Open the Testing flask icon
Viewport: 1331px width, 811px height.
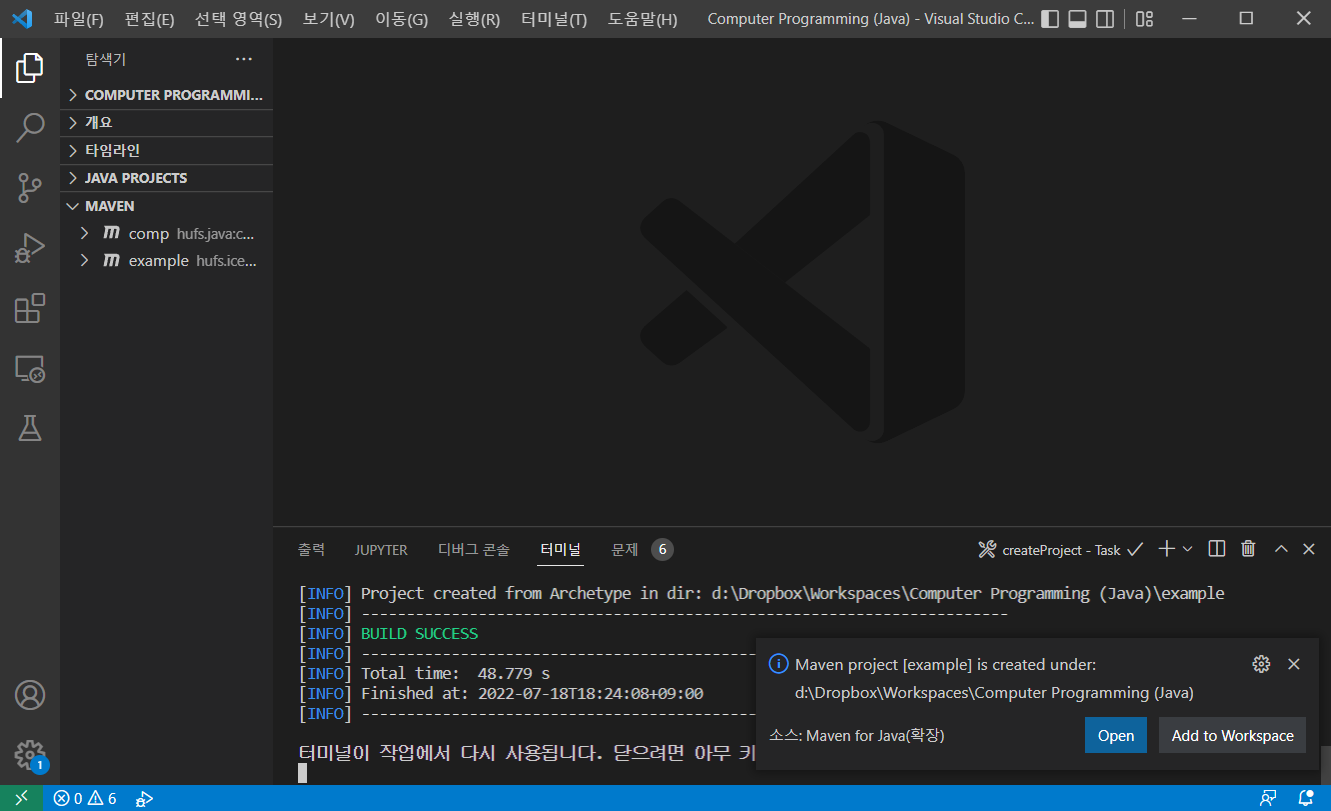tap(30, 428)
